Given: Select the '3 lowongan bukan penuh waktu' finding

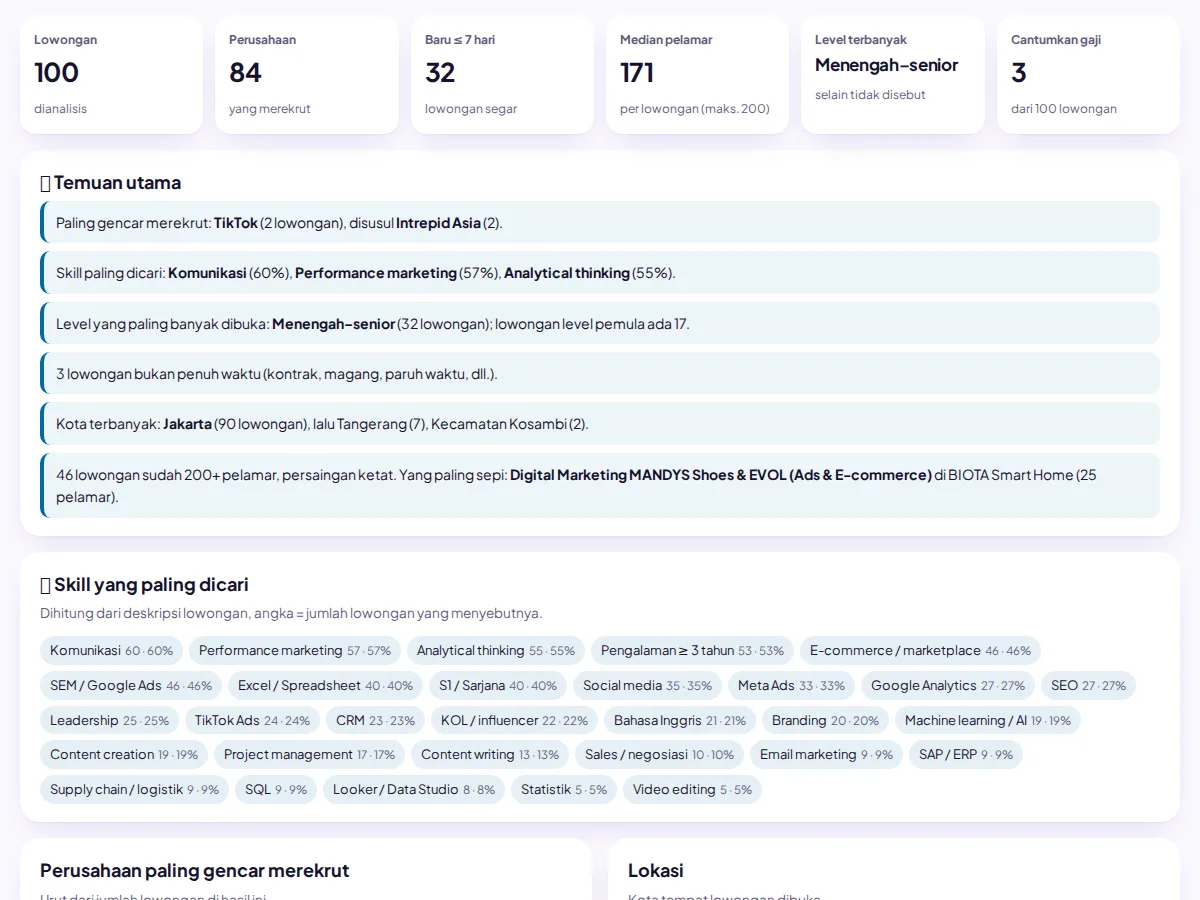Looking at the screenshot, I should click(x=600, y=373).
